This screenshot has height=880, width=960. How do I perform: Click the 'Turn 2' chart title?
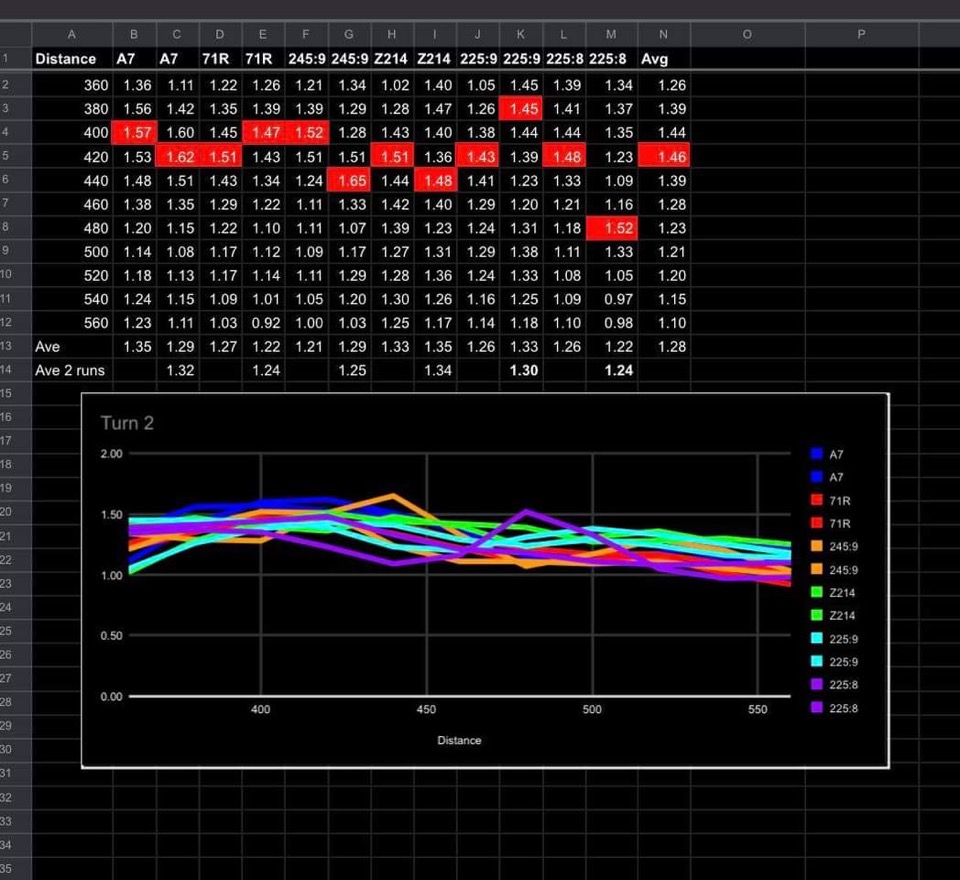pyautogui.click(x=127, y=423)
